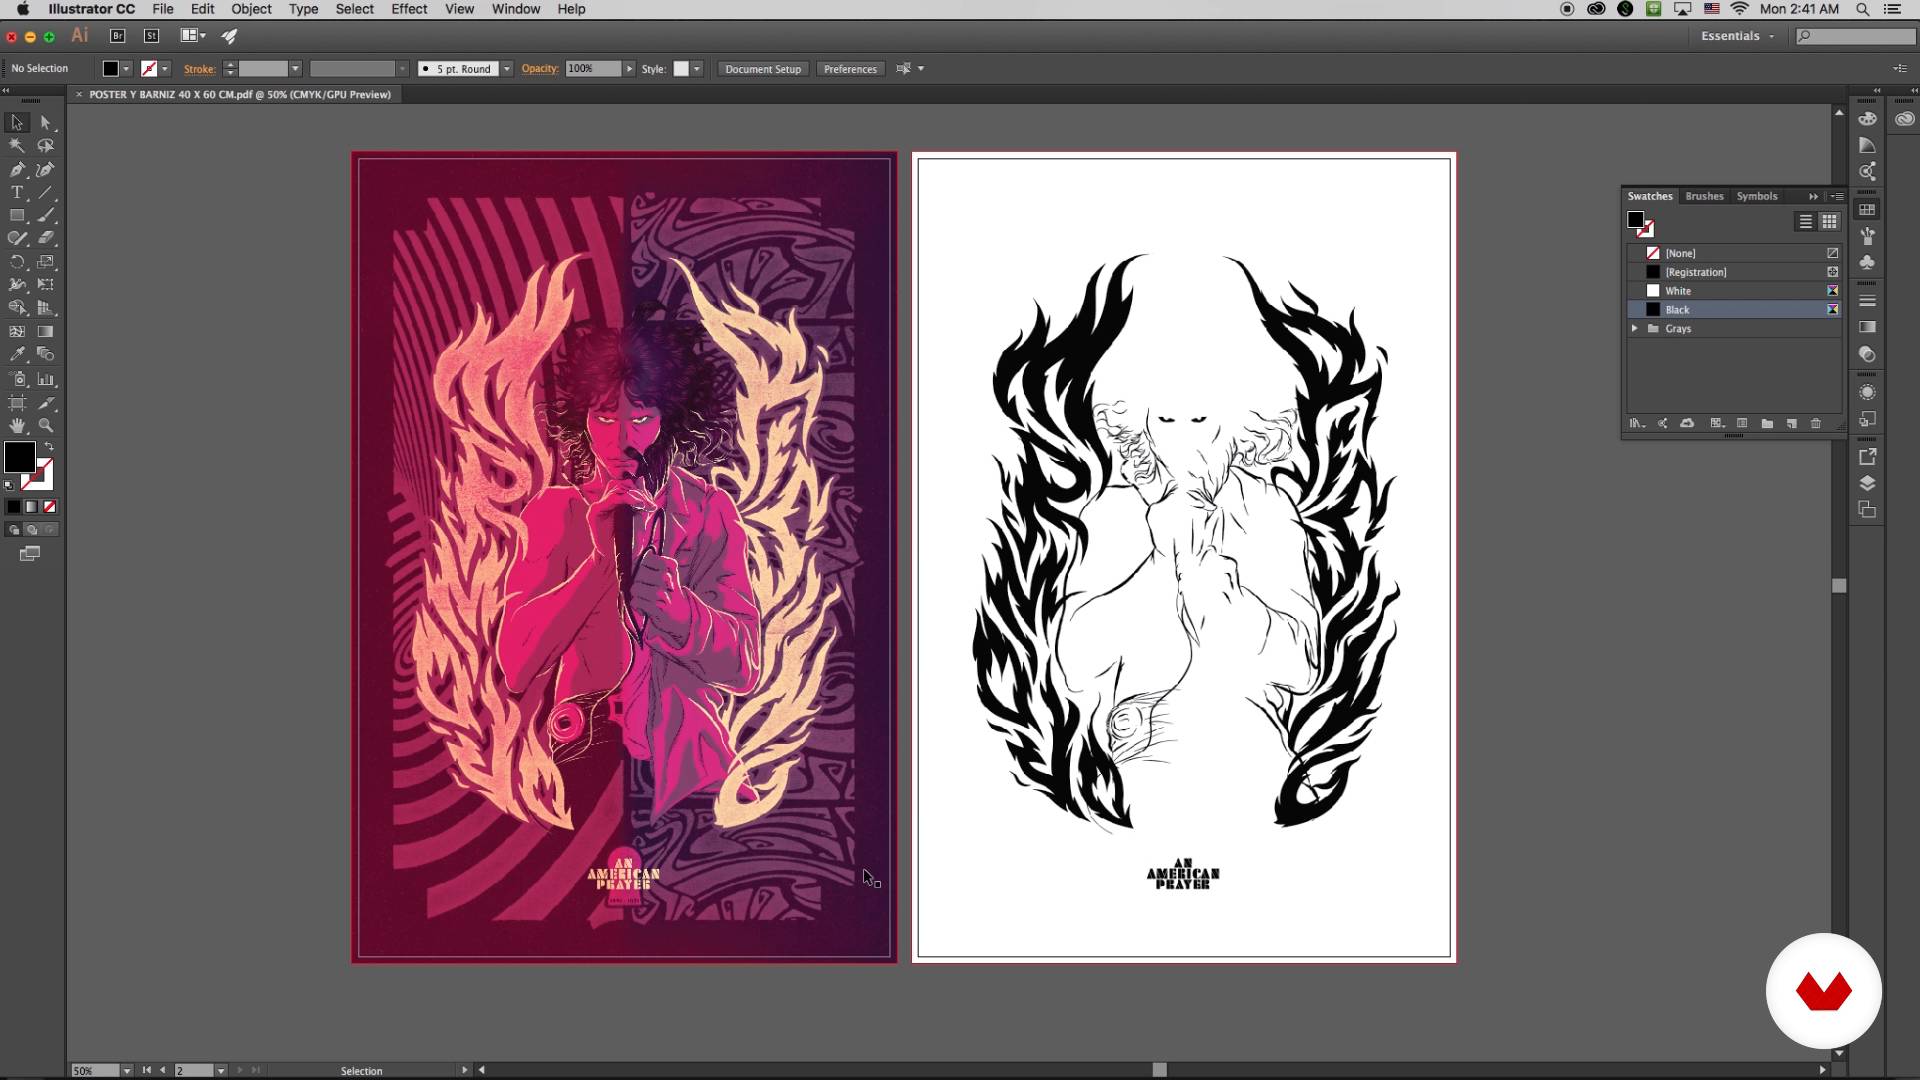Select the White swatch
This screenshot has width=1920, height=1080.
tap(1734, 291)
